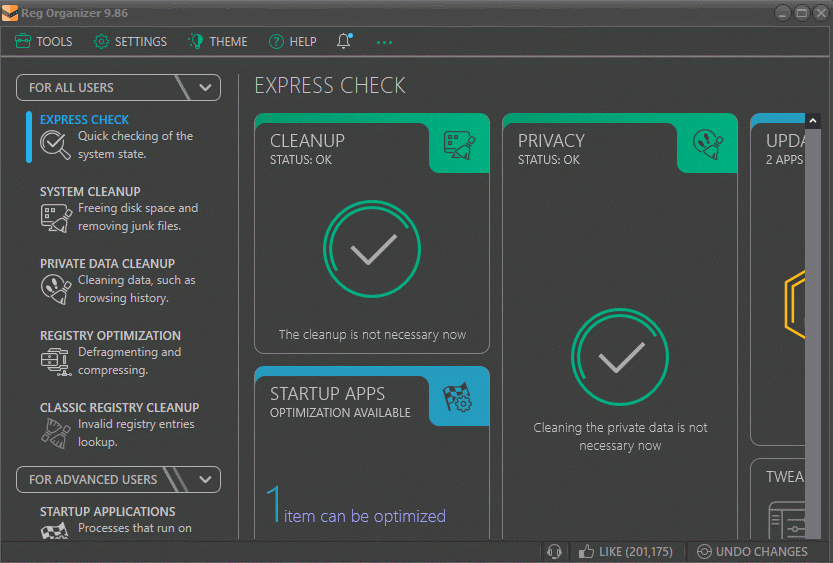Click the Private Data Cleanup icon
Image resolution: width=833 pixels, height=563 pixels.
pos(56,289)
